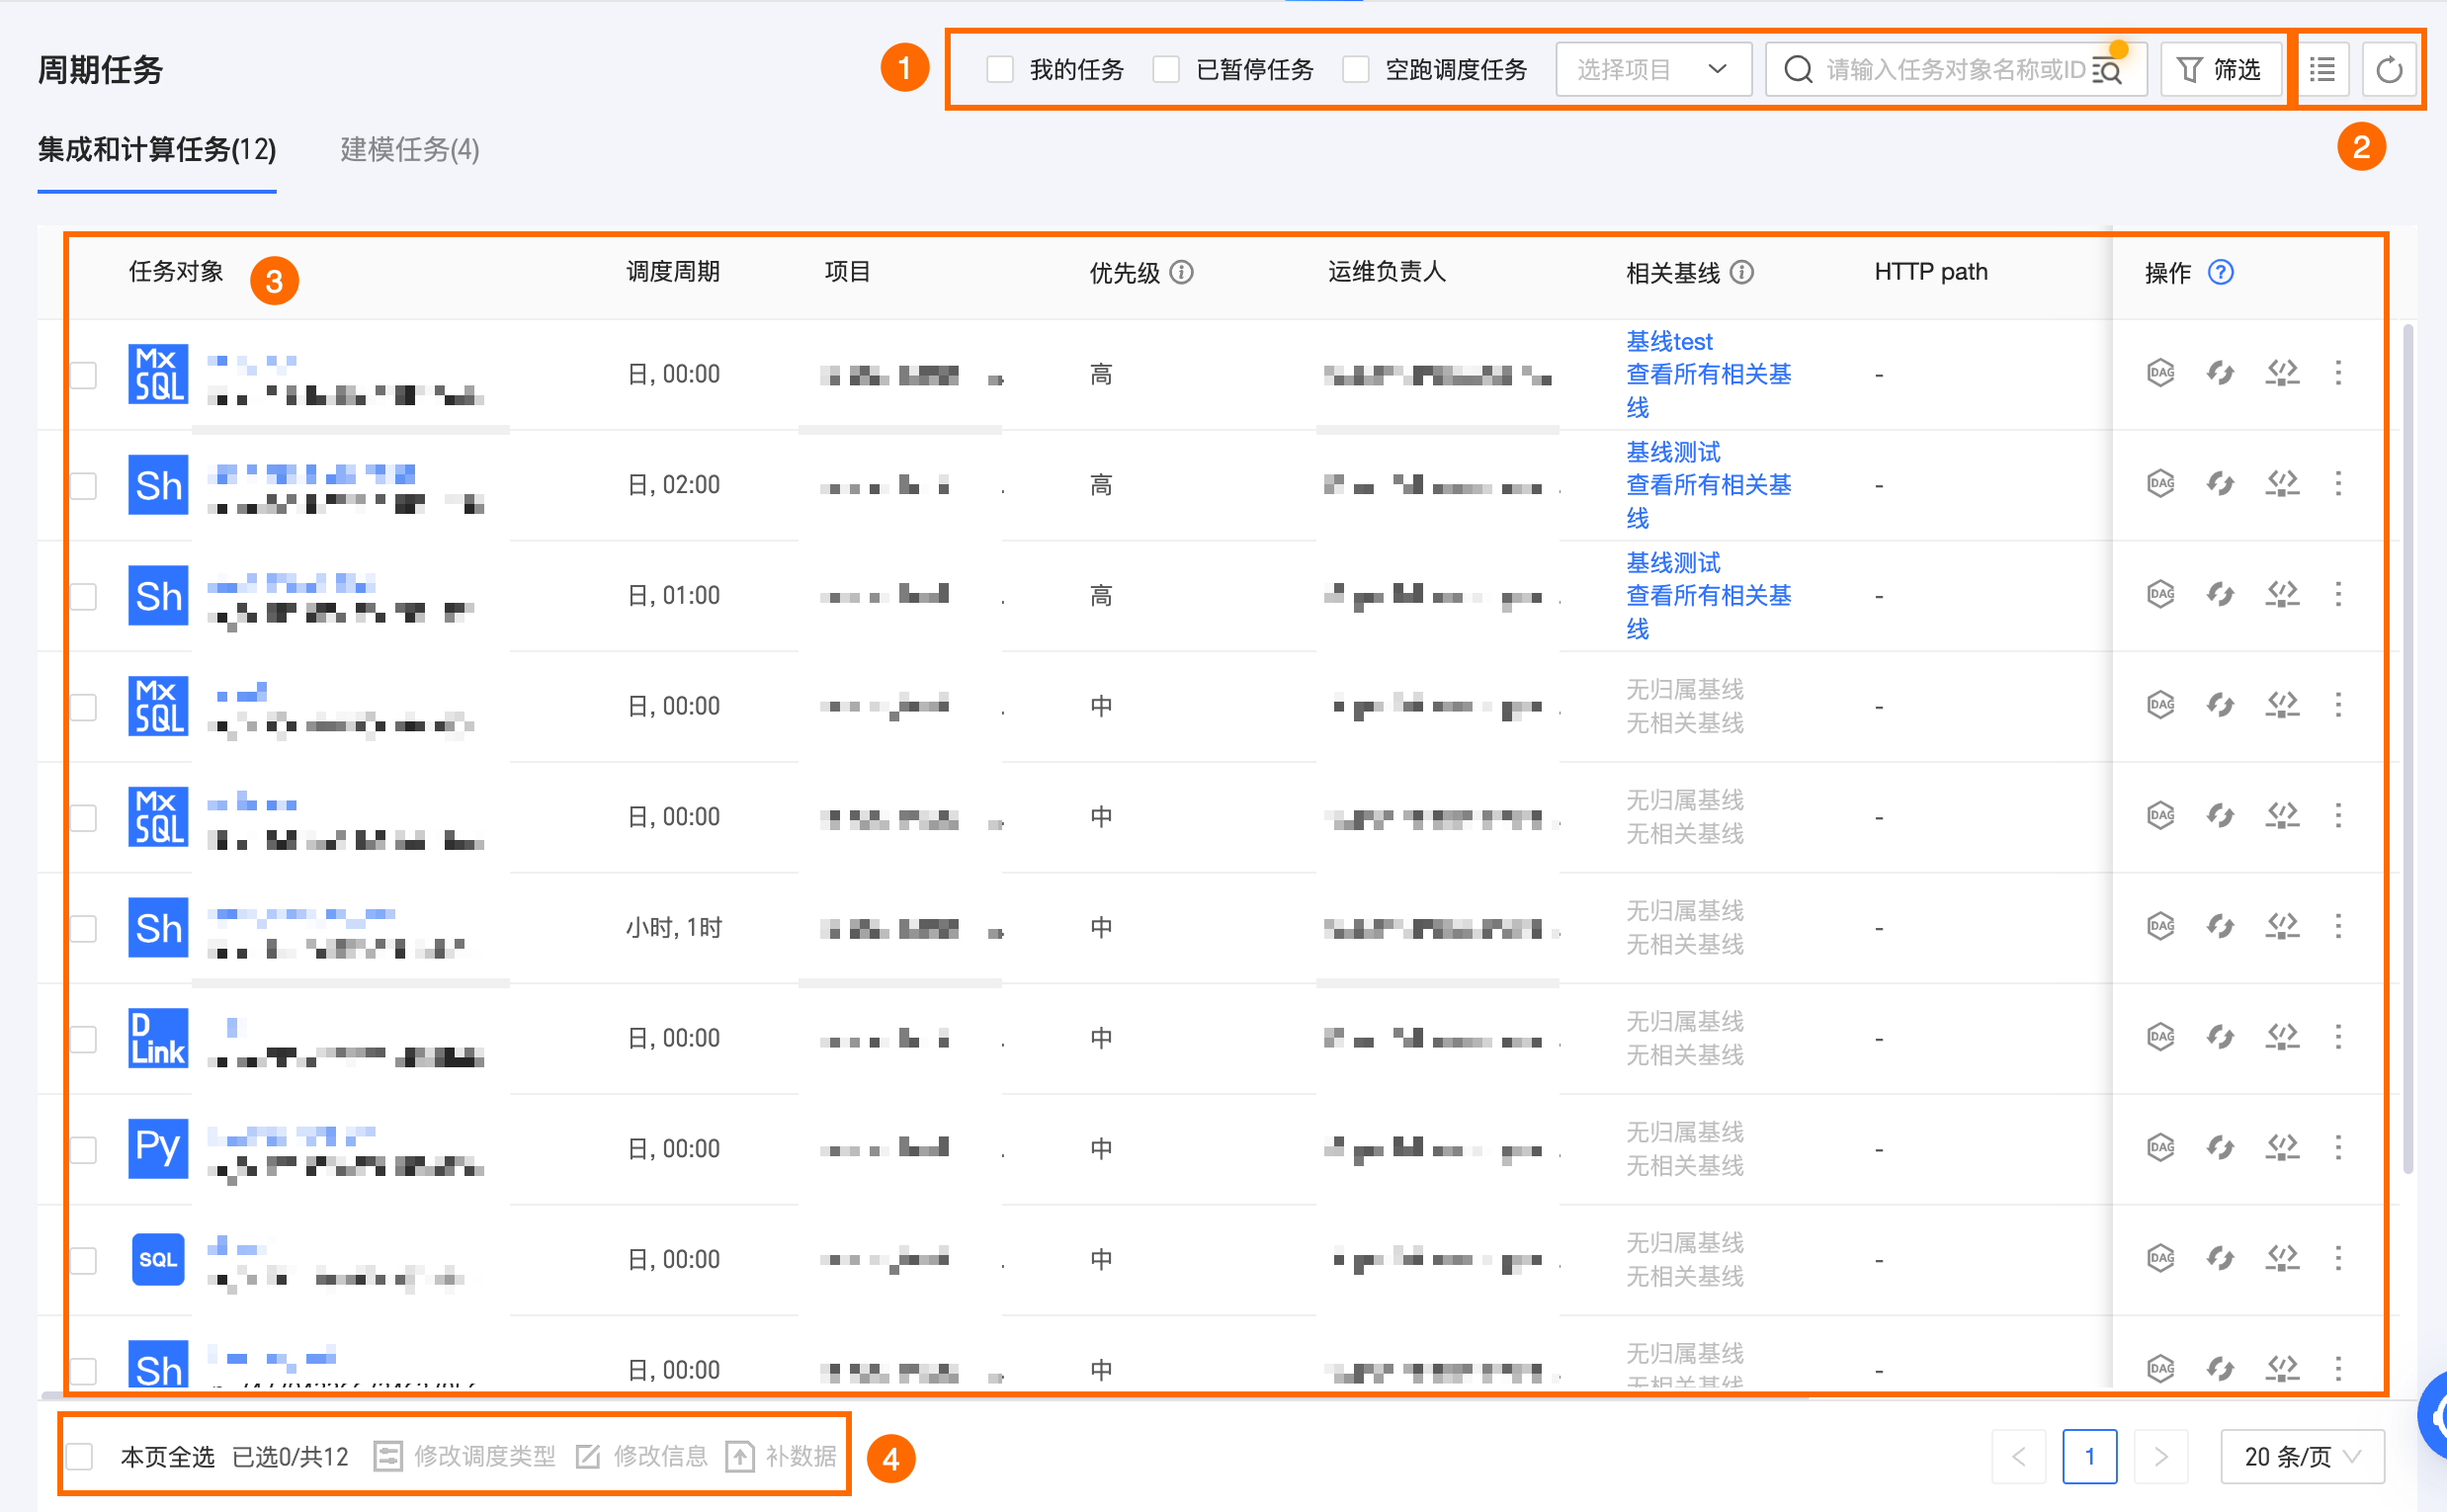Click page number 1 button
The width and height of the screenshot is (2447, 1512).
[x=2088, y=1456]
